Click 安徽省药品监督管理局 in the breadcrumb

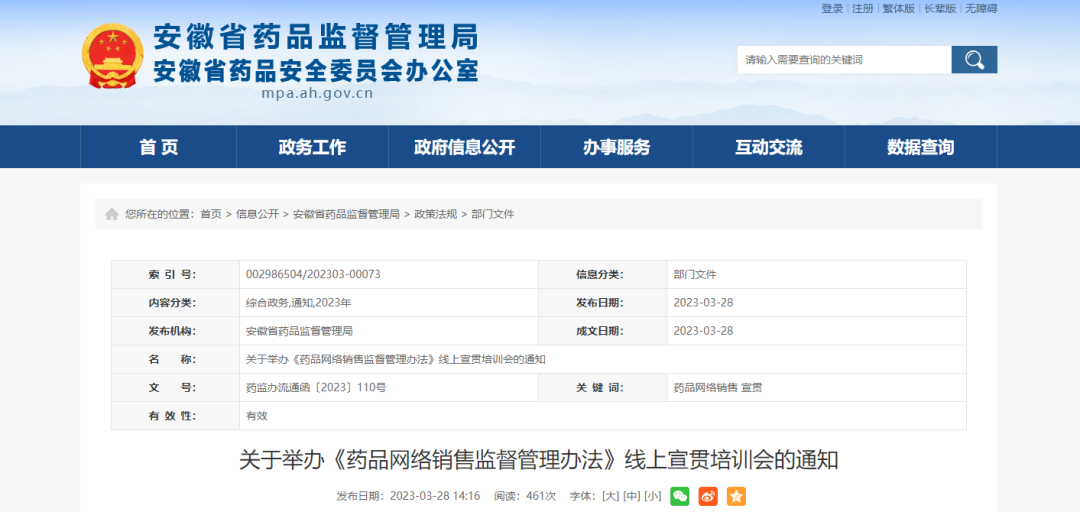[346, 214]
